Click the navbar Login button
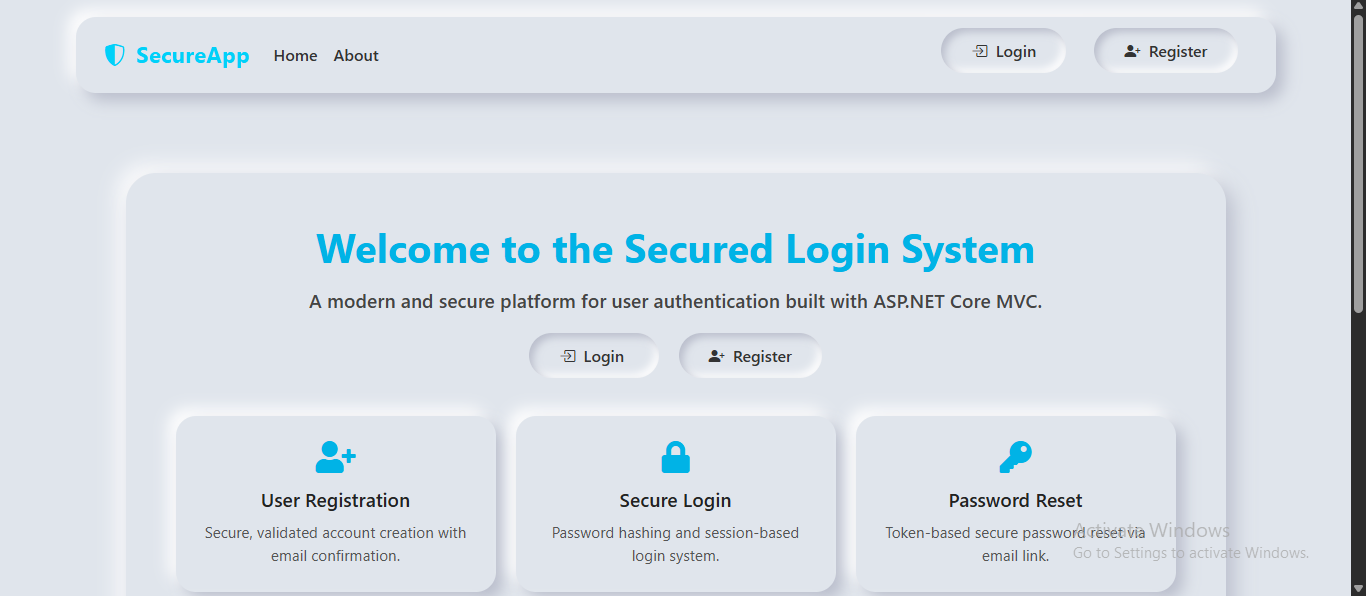The image size is (1366, 596). pos(1003,51)
